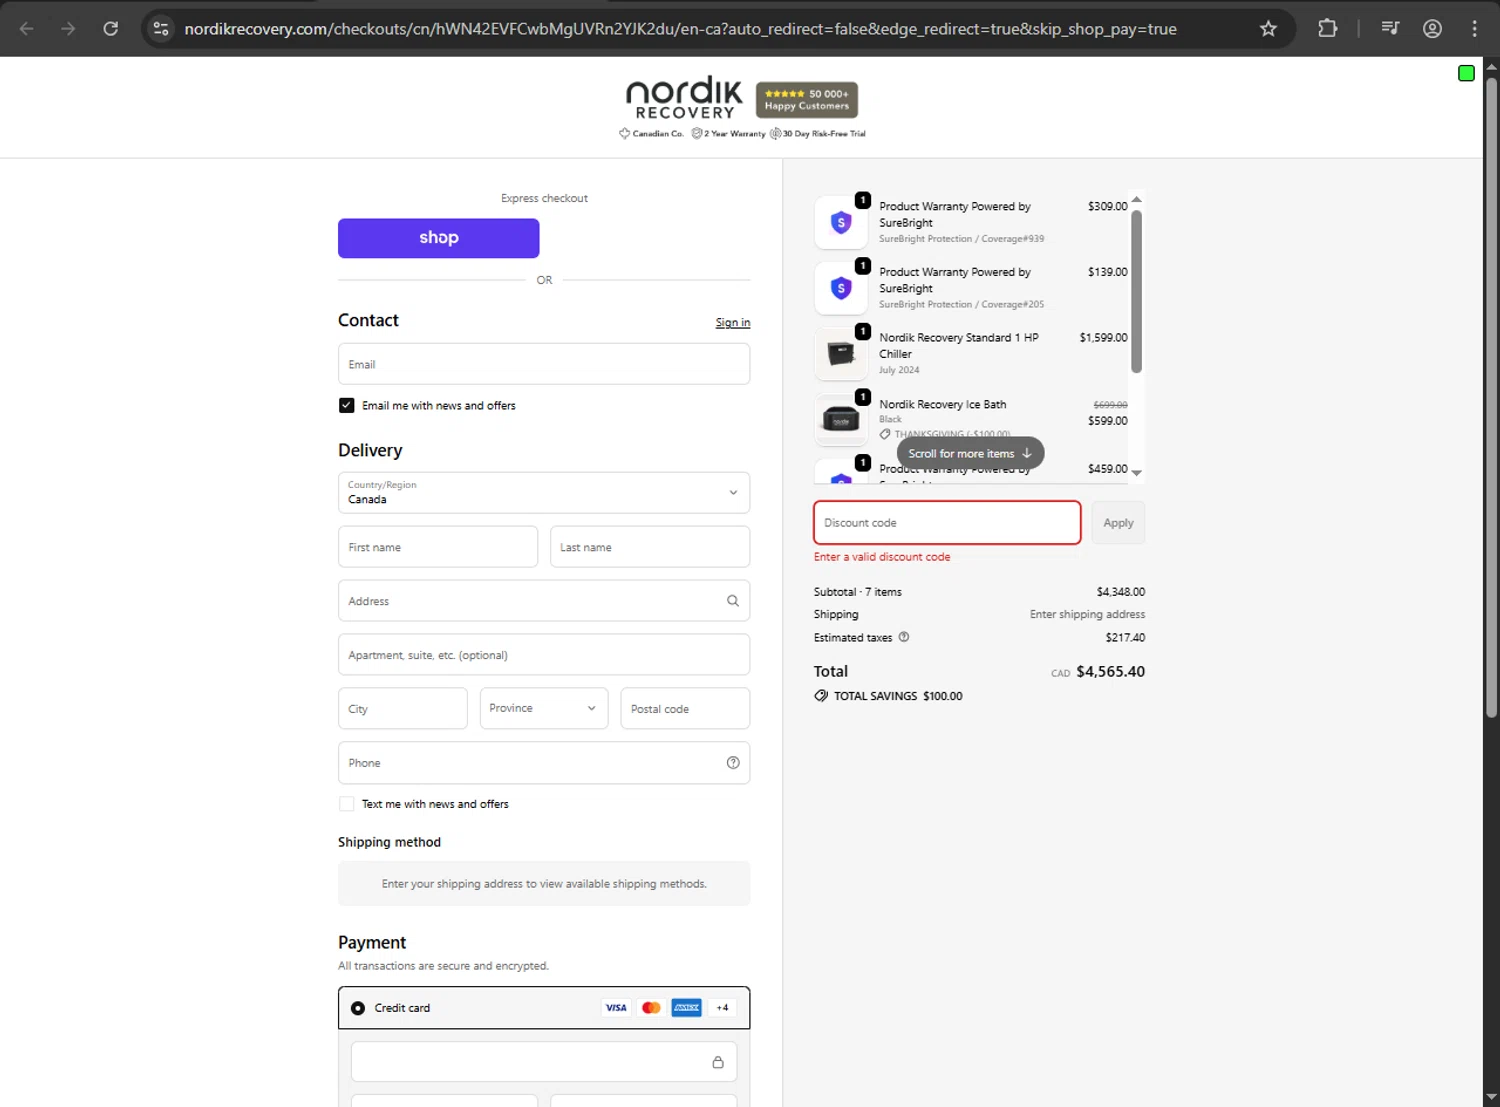Click the Subtotal 7 items label

tap(858, 592)
